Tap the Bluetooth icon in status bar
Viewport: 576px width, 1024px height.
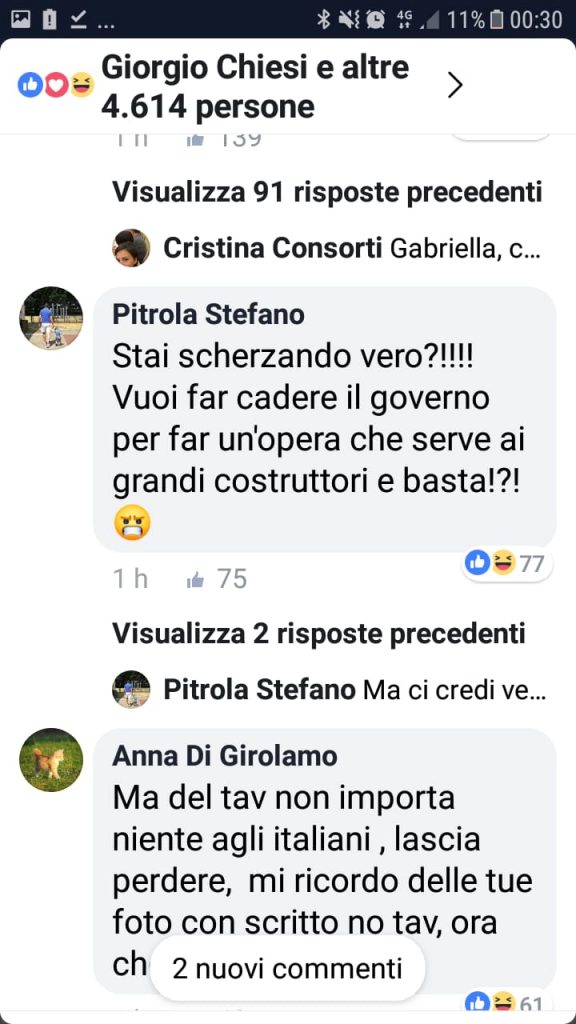(323, 20)
